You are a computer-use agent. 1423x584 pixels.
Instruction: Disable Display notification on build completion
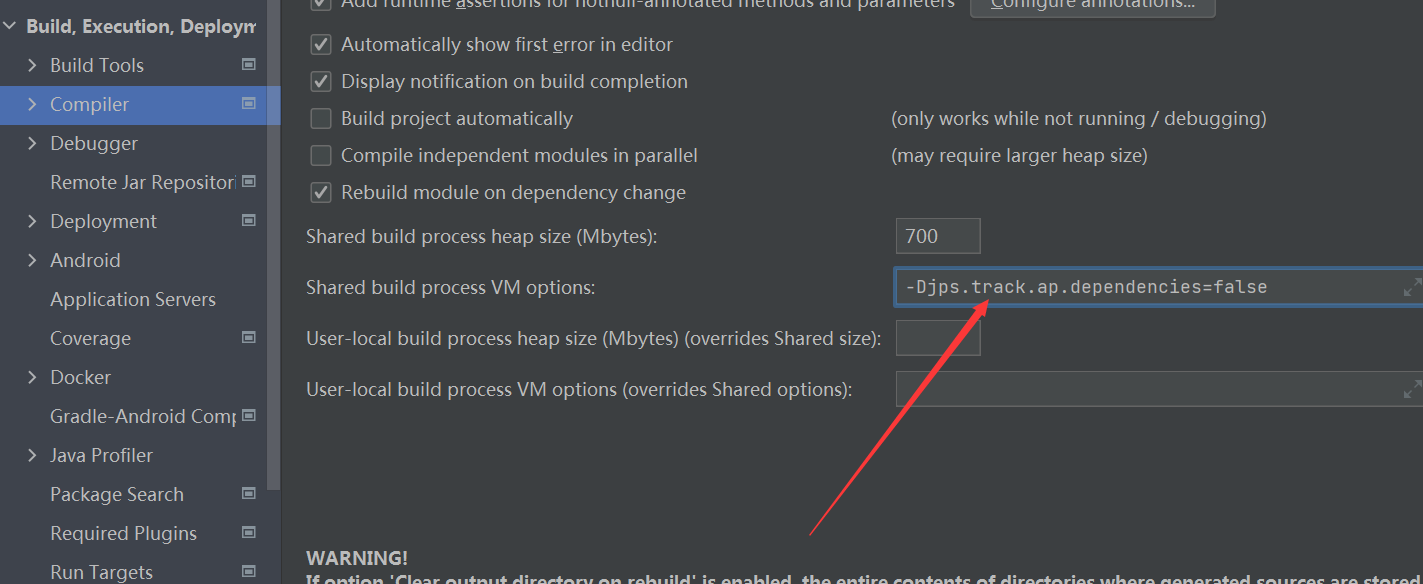pos(321,81)
